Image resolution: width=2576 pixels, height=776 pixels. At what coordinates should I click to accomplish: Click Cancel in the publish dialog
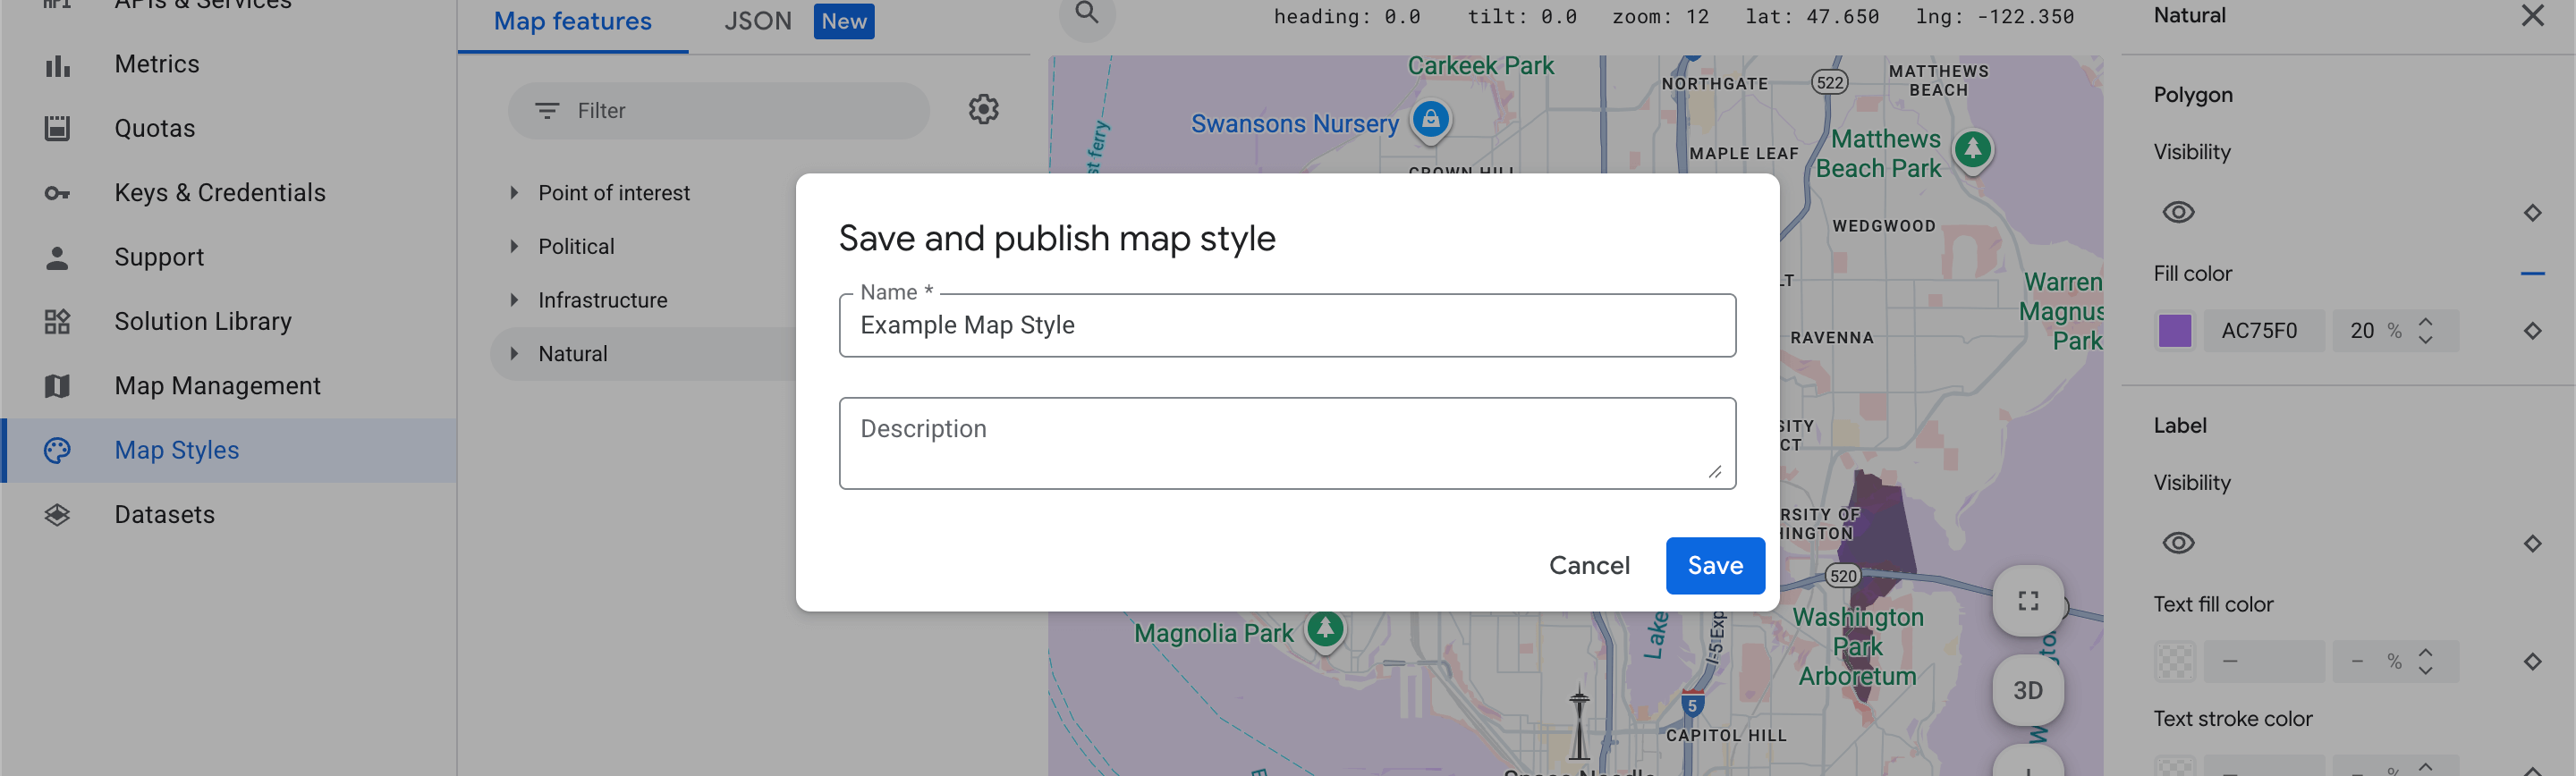click(x=1589, y=566)
